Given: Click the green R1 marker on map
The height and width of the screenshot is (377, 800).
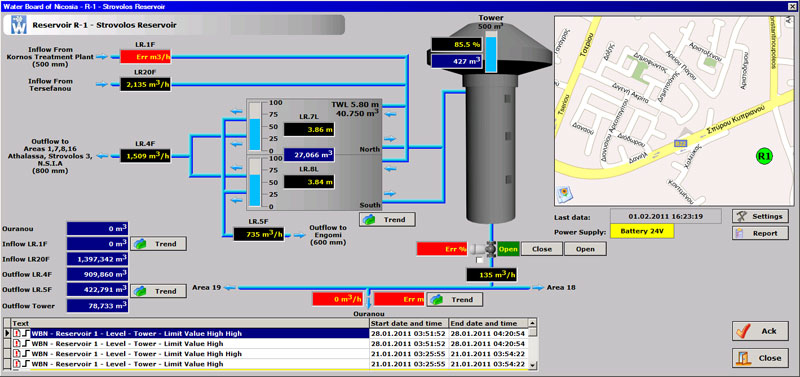Looking at the screenshot, I should 763,156.
